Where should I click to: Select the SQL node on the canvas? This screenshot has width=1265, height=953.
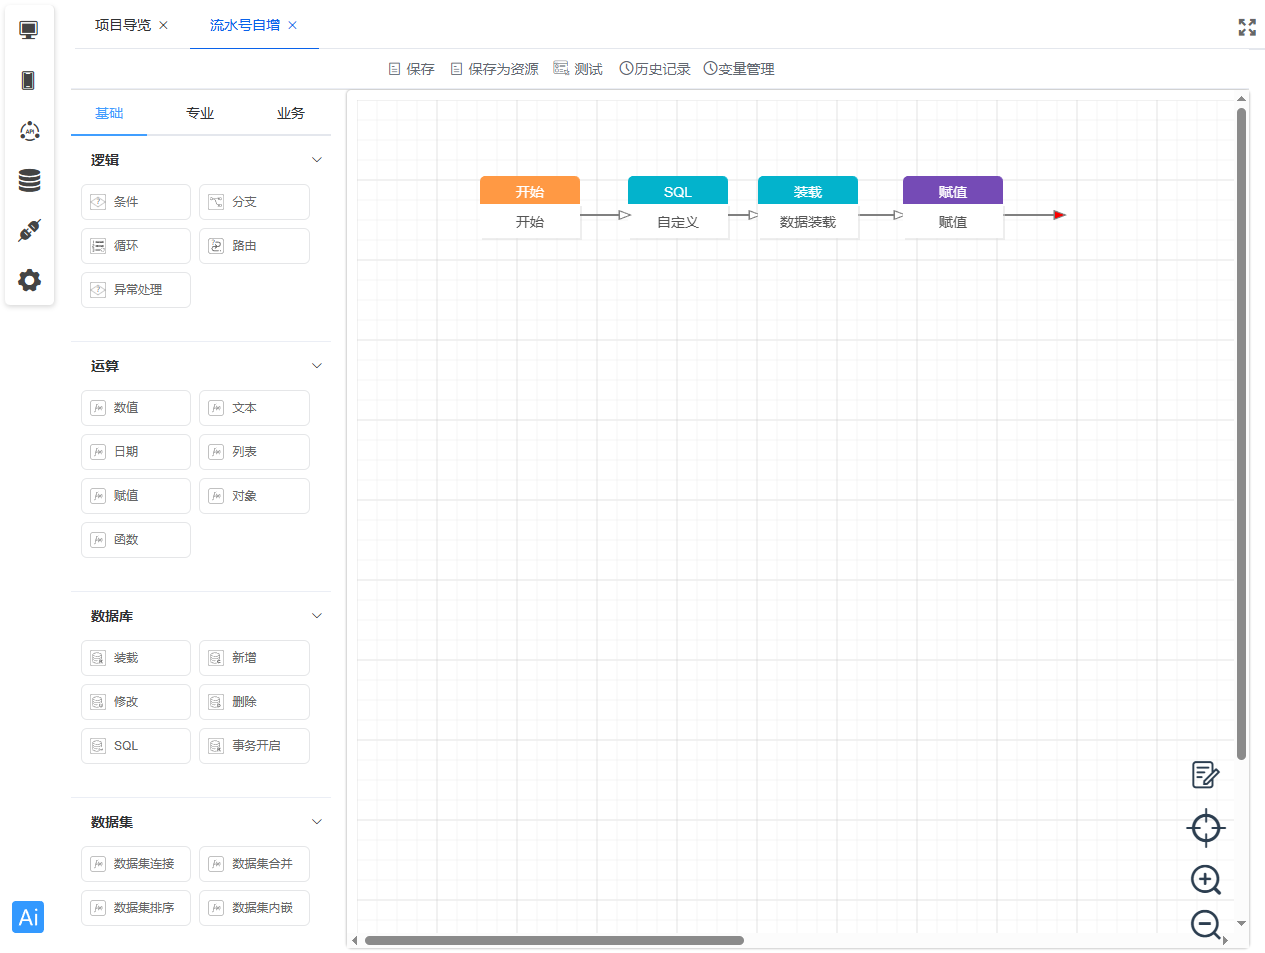677,207
